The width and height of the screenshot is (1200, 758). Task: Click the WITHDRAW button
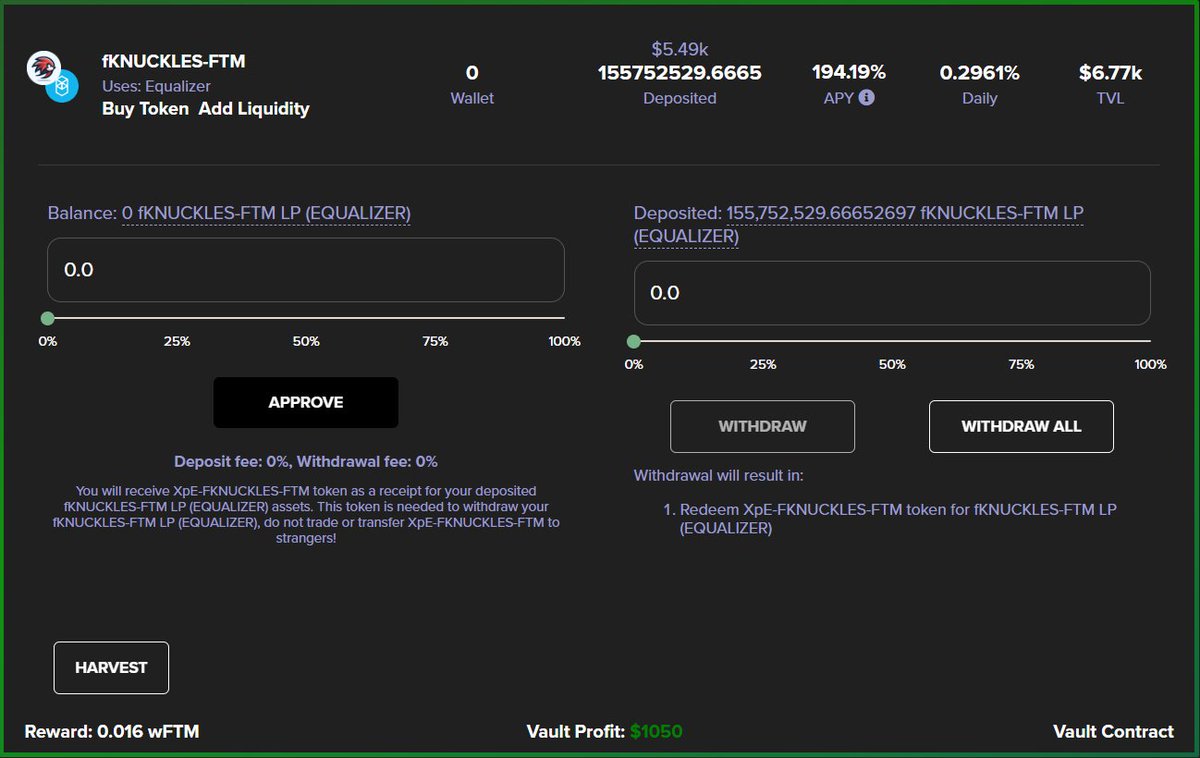(762, 426)
